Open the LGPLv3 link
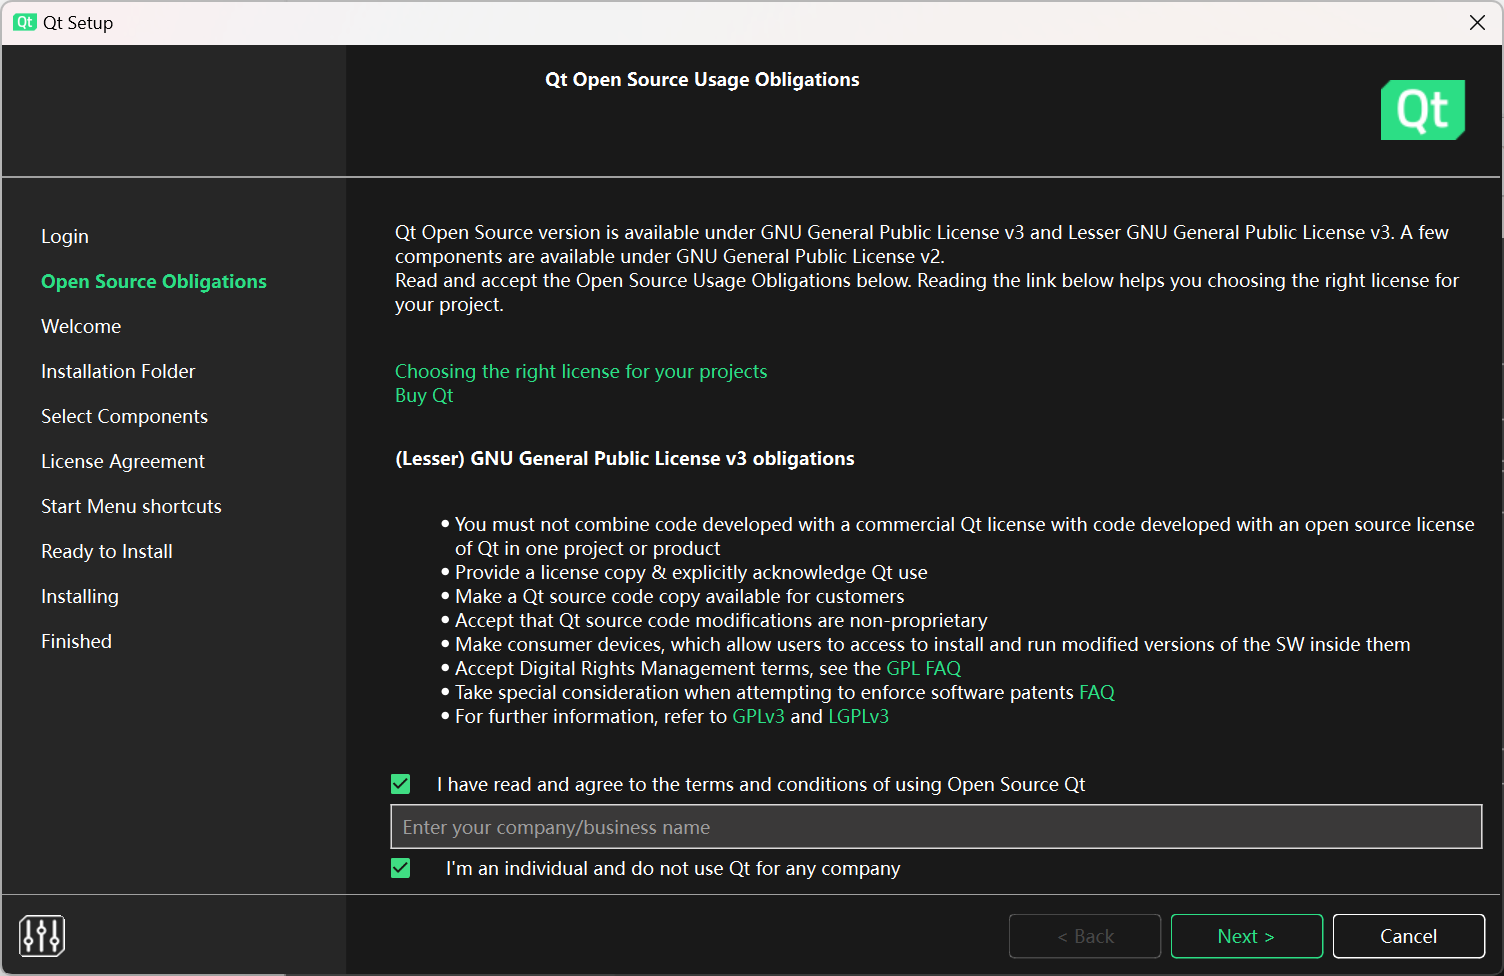Viewport: 1504px width, 976px height. [x=858, y=716]
